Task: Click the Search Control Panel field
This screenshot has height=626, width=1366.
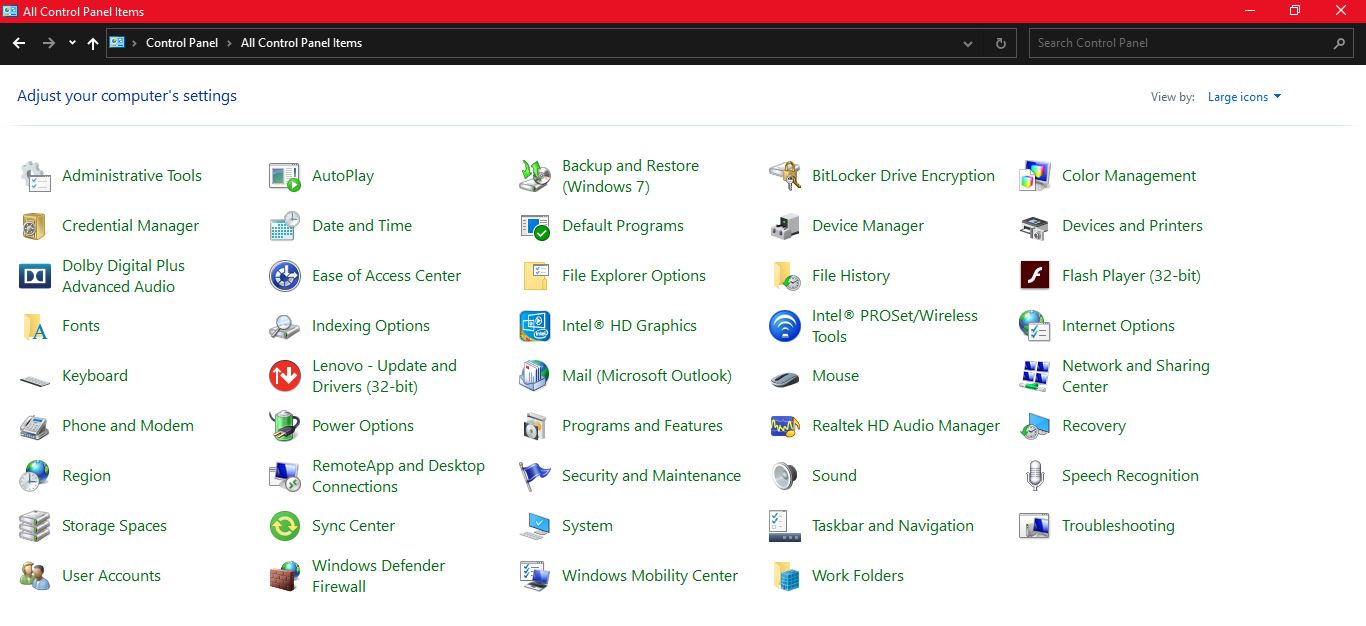Action: coord(1180,43)
